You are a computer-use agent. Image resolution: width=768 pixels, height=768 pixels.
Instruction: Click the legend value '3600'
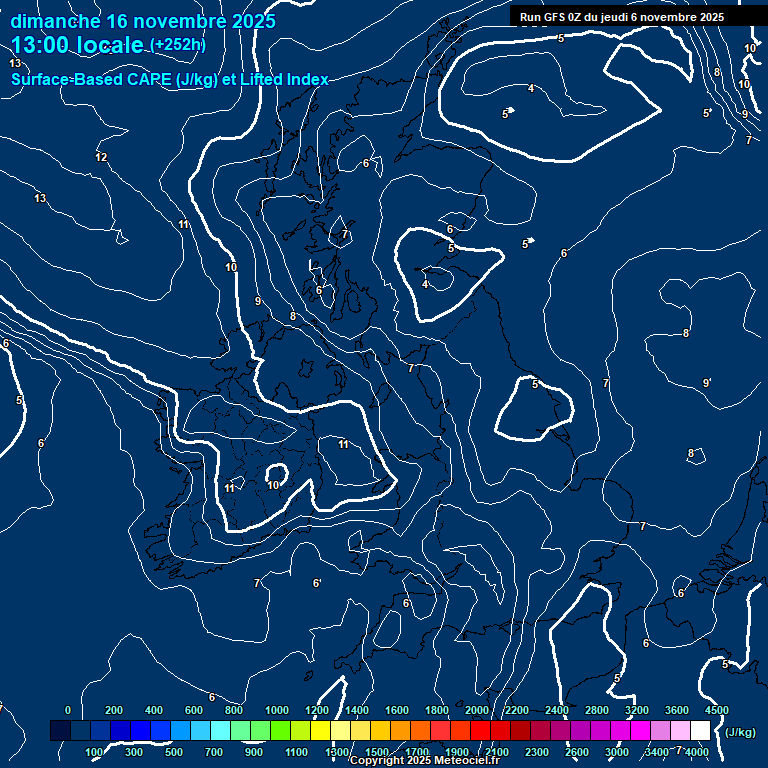(x=677, y=710)
